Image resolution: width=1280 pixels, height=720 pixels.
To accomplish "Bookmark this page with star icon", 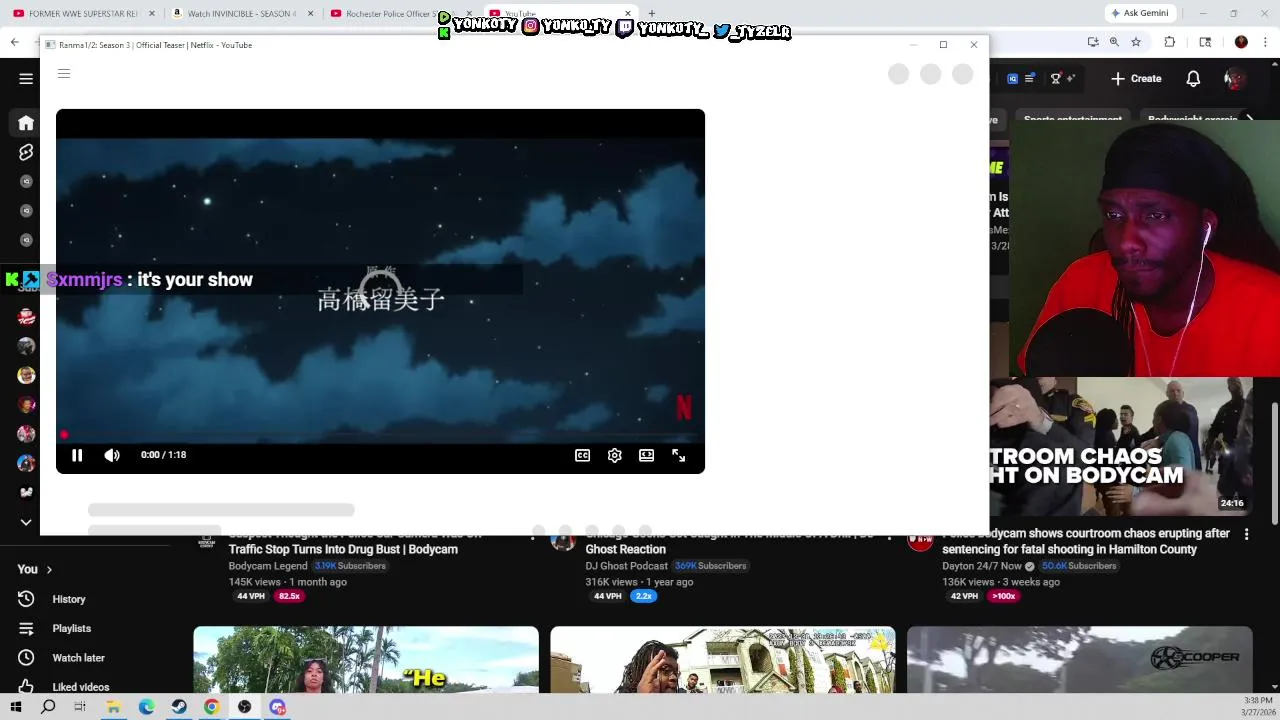I will click(x=1136, y=42).
